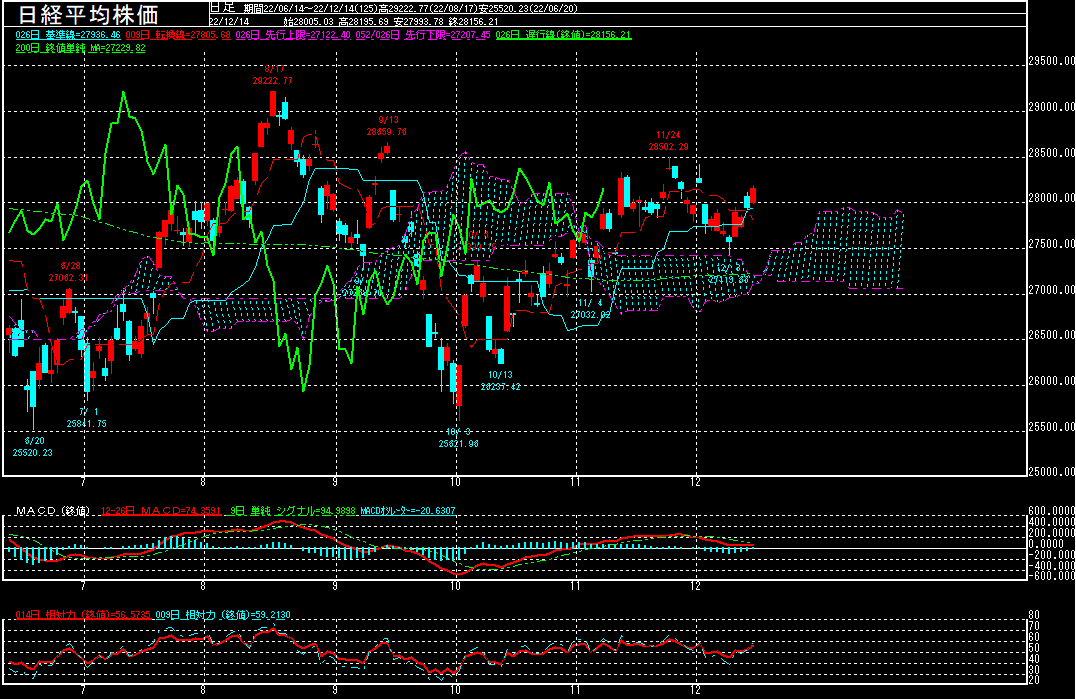This screenshot has width=1076, height=699.
Task: Click the 26000.00 price axis label
Action: [x=1052, y=381]
